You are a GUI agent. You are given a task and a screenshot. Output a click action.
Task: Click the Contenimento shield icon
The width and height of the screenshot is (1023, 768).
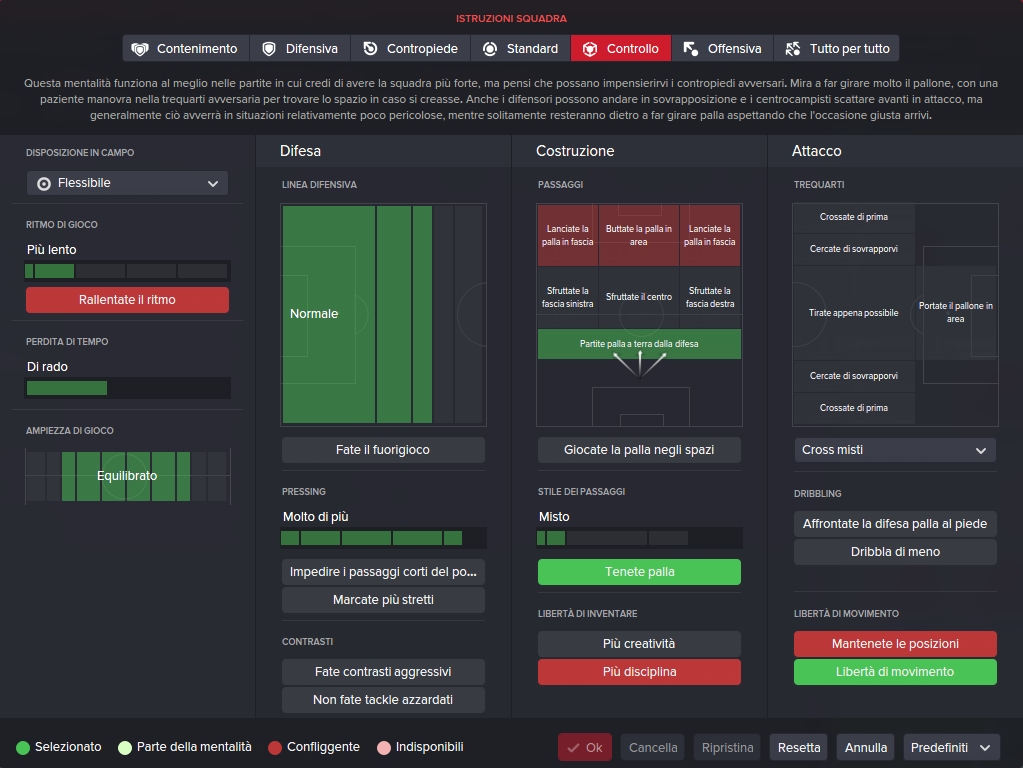point(140,49)
